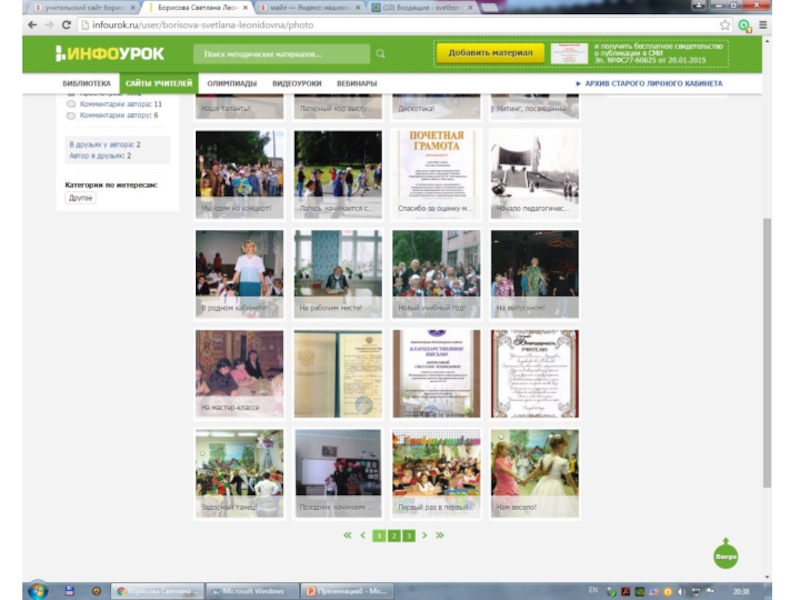Viewport: 800px width, 600px height.
Task: Open photo Первый раз в первый...
Action: pyautogui.click(x=436, y=473)
